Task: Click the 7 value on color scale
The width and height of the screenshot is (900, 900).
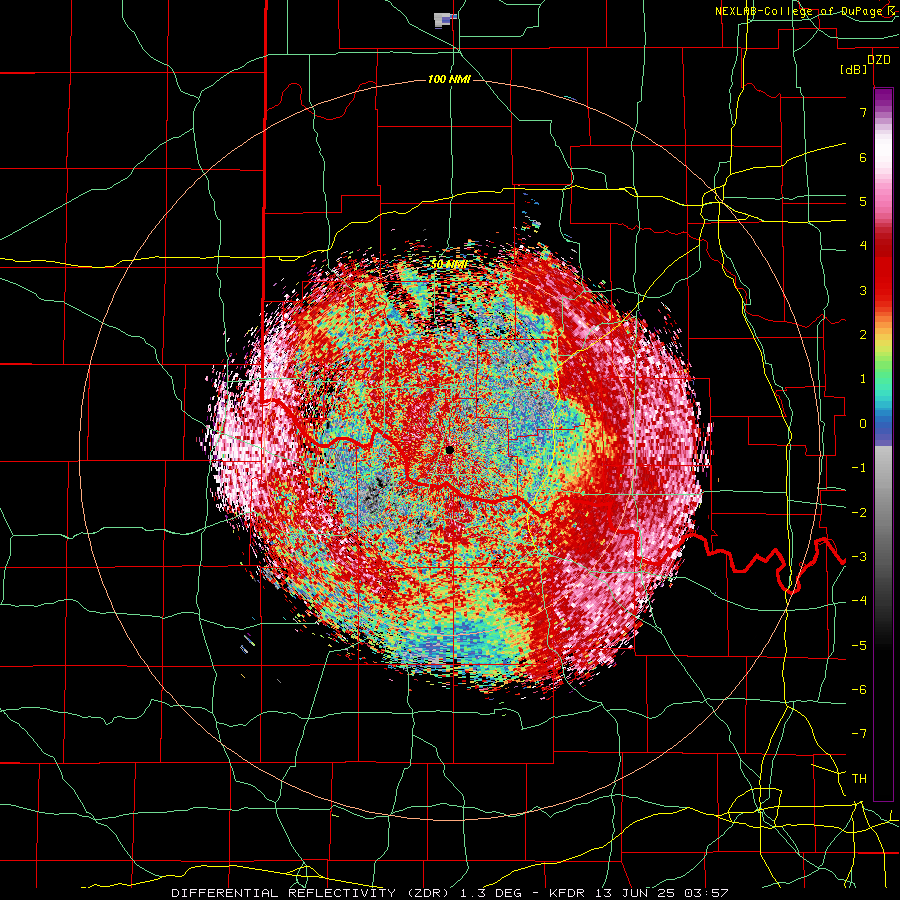Action: (863, 112)
